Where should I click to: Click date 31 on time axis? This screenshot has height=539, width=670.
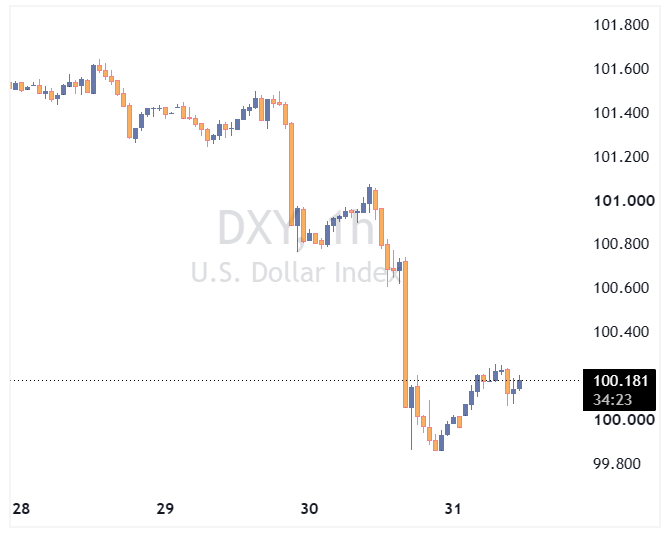[453, 509]
